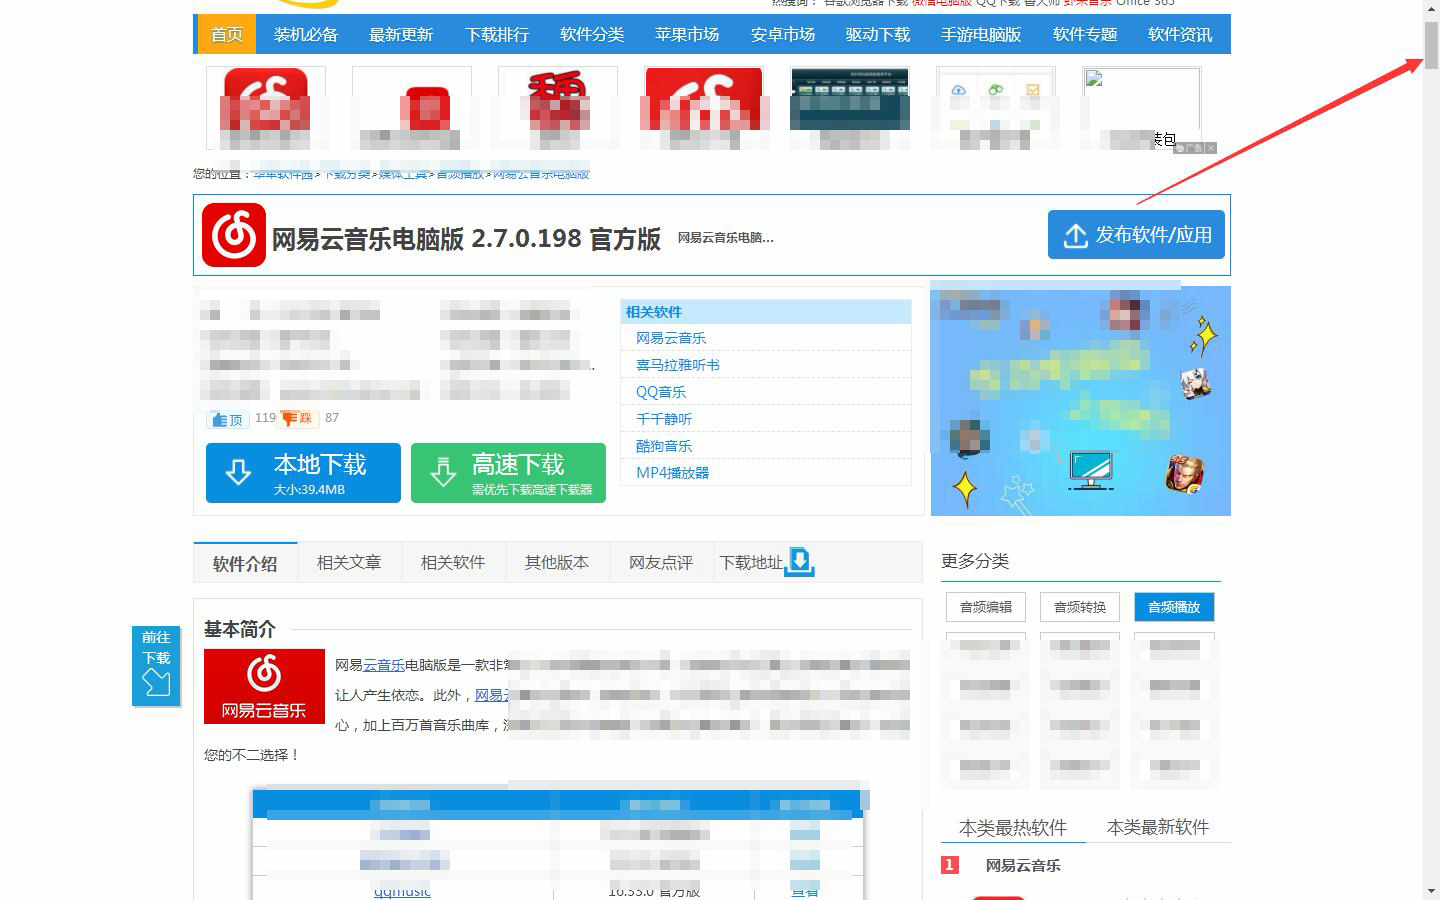Click the vertical scrollbar thumb
1440x900 pixels.
[x=1431, y=44]
